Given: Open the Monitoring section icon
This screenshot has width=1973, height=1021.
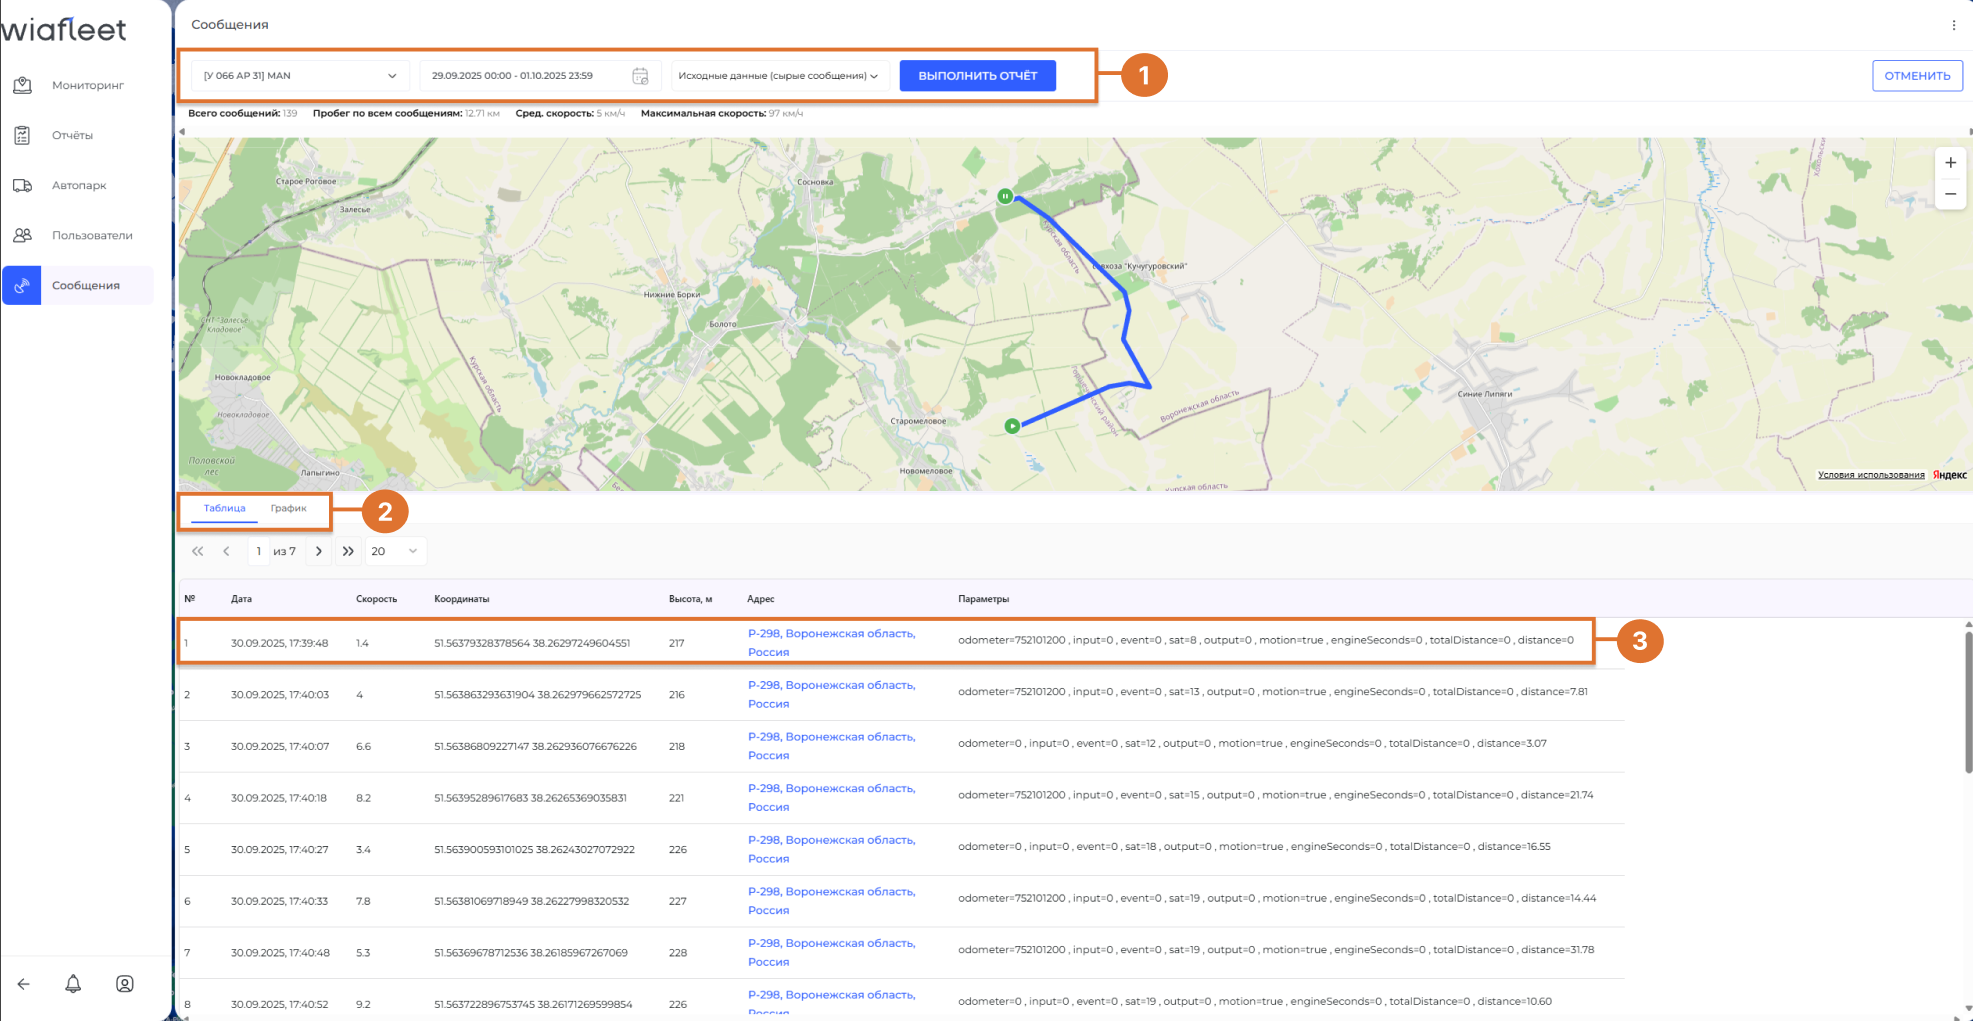Looking at the screenshot, I should pos(23,85).
